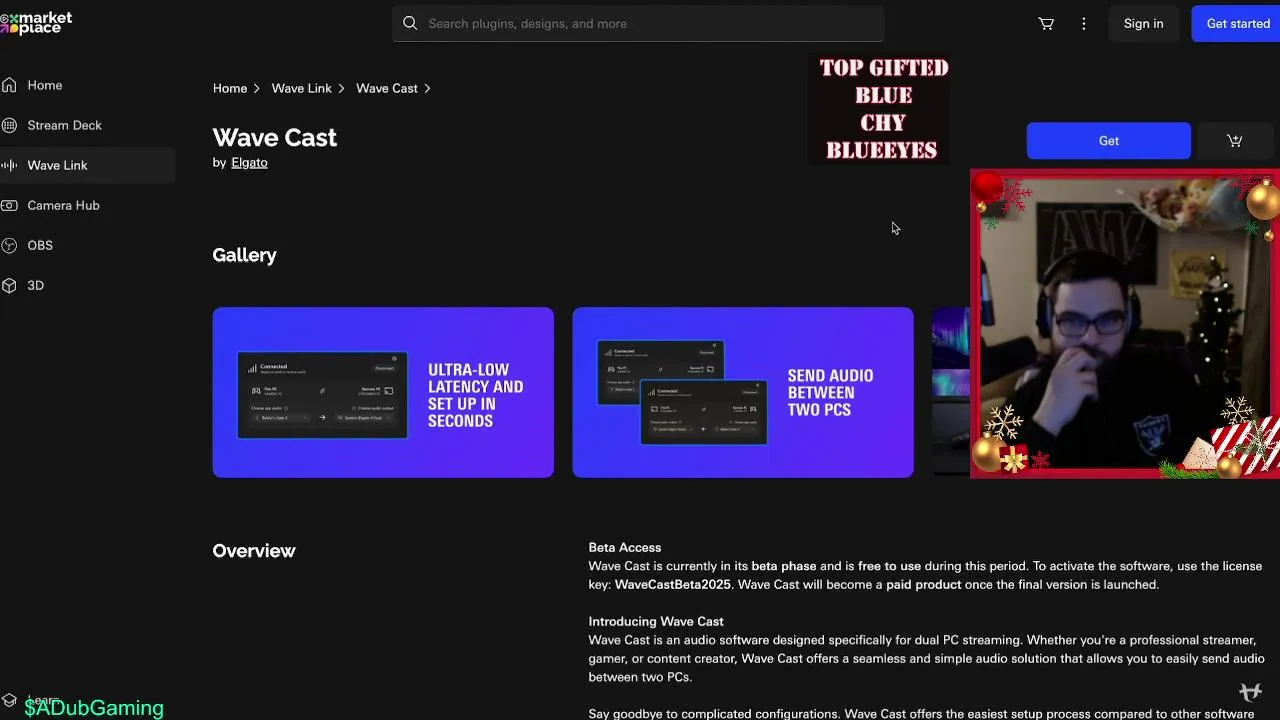
Task: Click the Introducing Wave Cast heading
Action: (656, 621)
